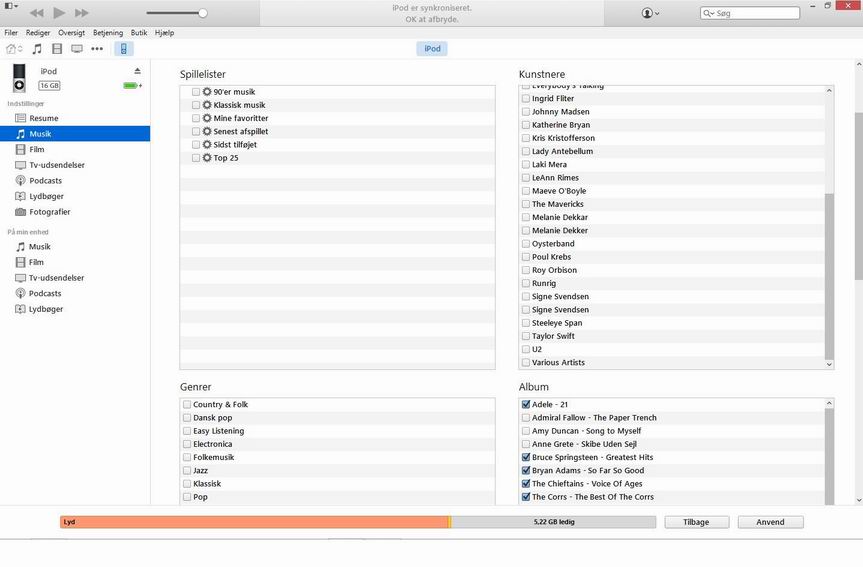Select Podcasts under Indstillinger
Screen dimensions: 863x567
75,181
